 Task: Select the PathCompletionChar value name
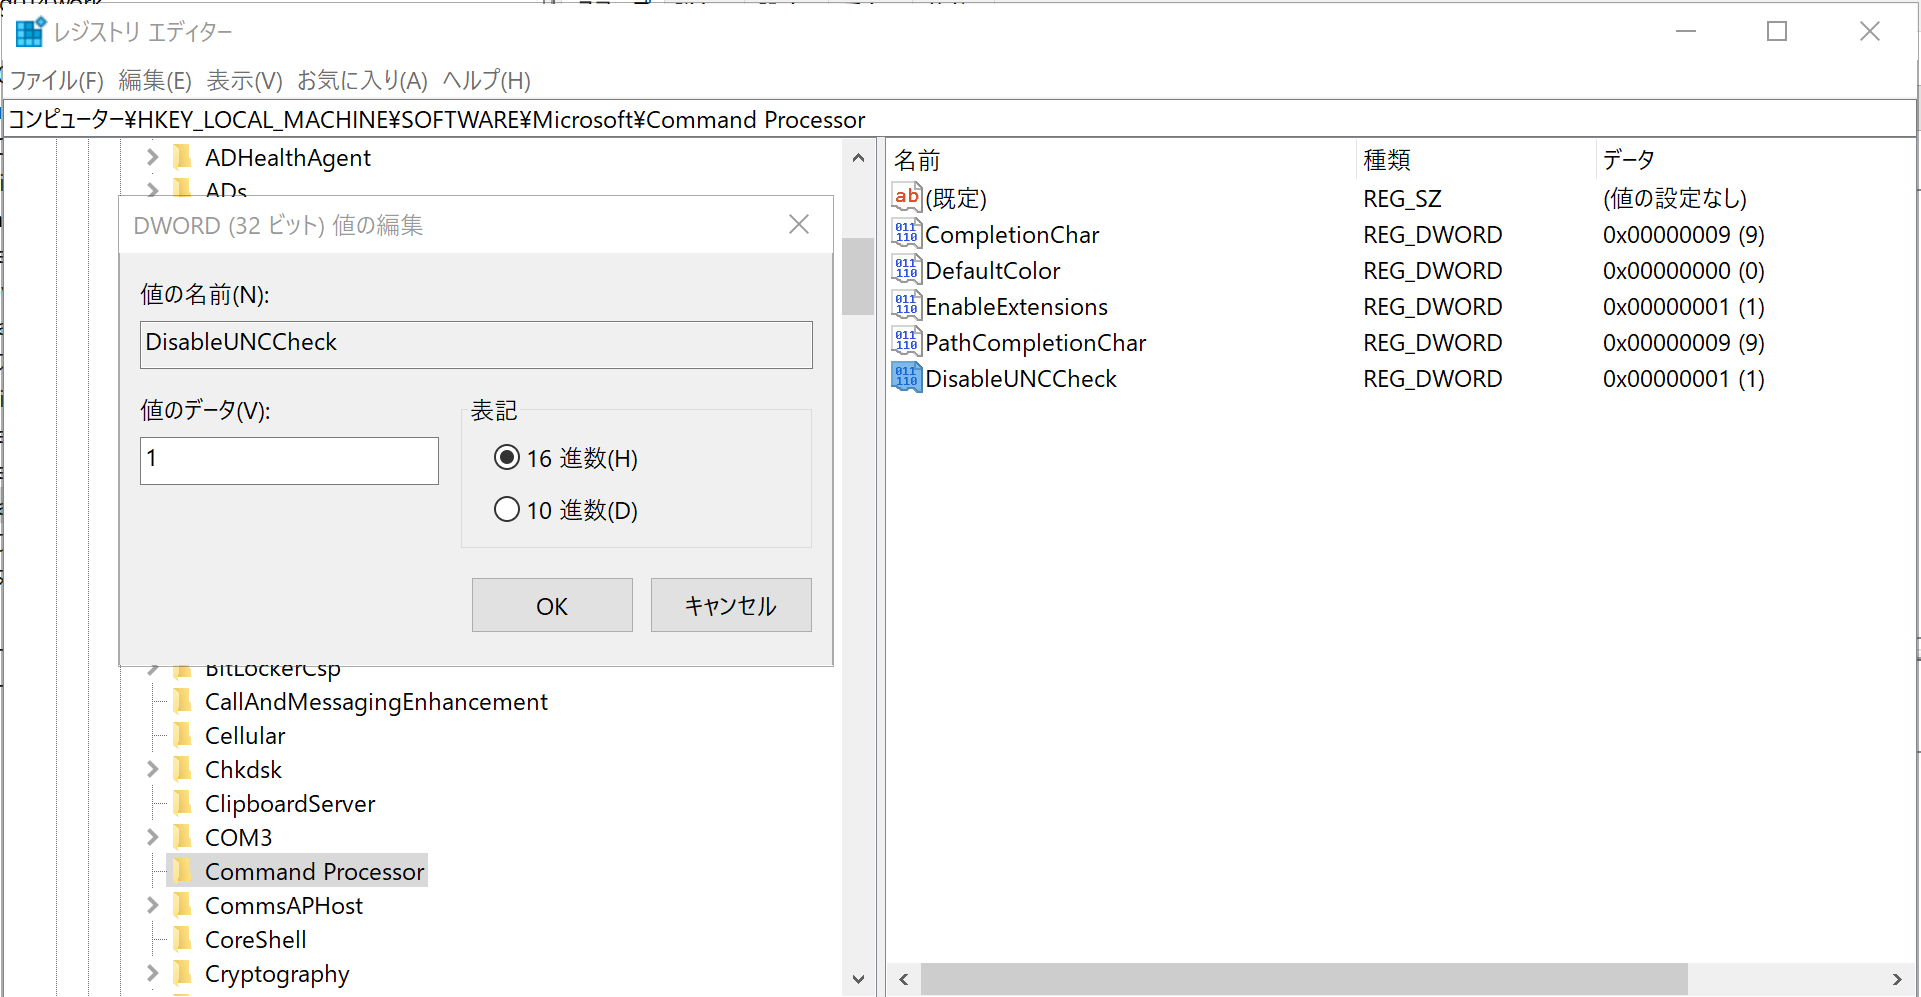pos(1036,343)
